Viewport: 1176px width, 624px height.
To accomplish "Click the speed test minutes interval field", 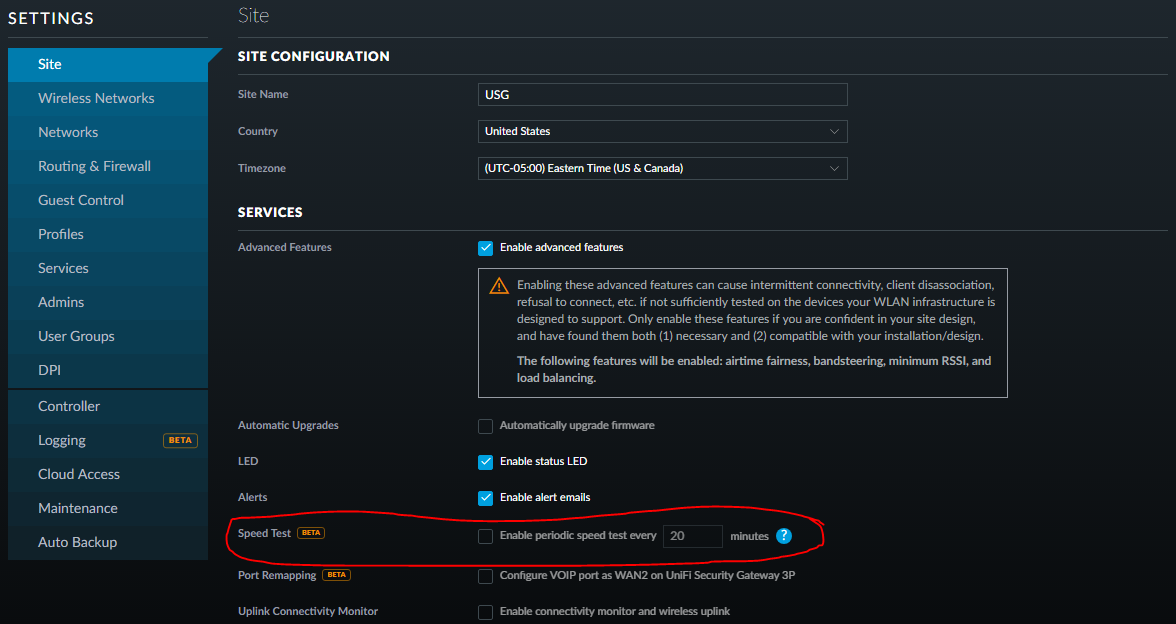I will (692, 536).
